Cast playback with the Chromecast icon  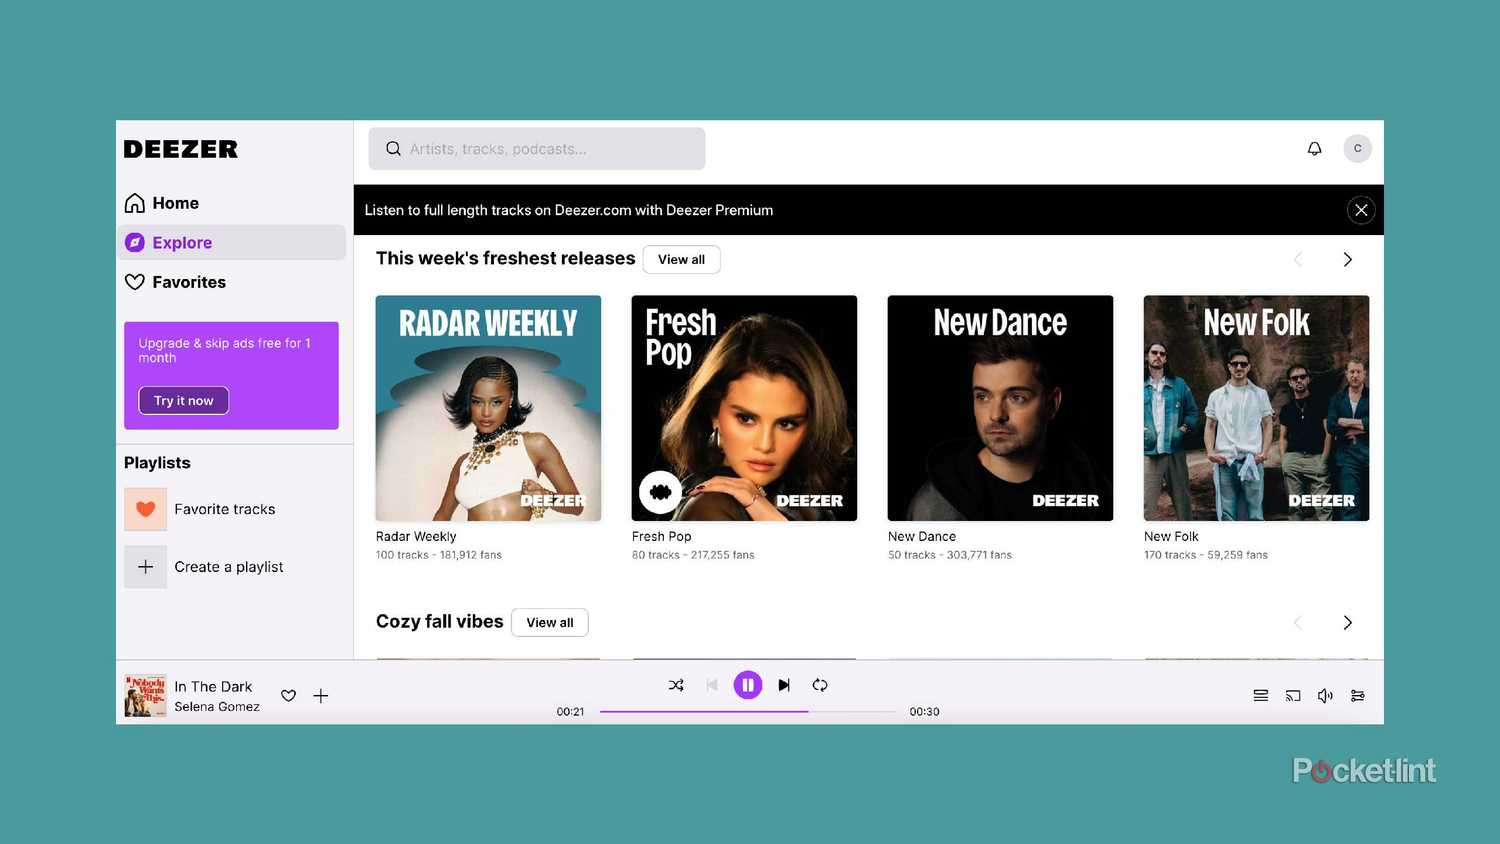[x=1293, y=695]
